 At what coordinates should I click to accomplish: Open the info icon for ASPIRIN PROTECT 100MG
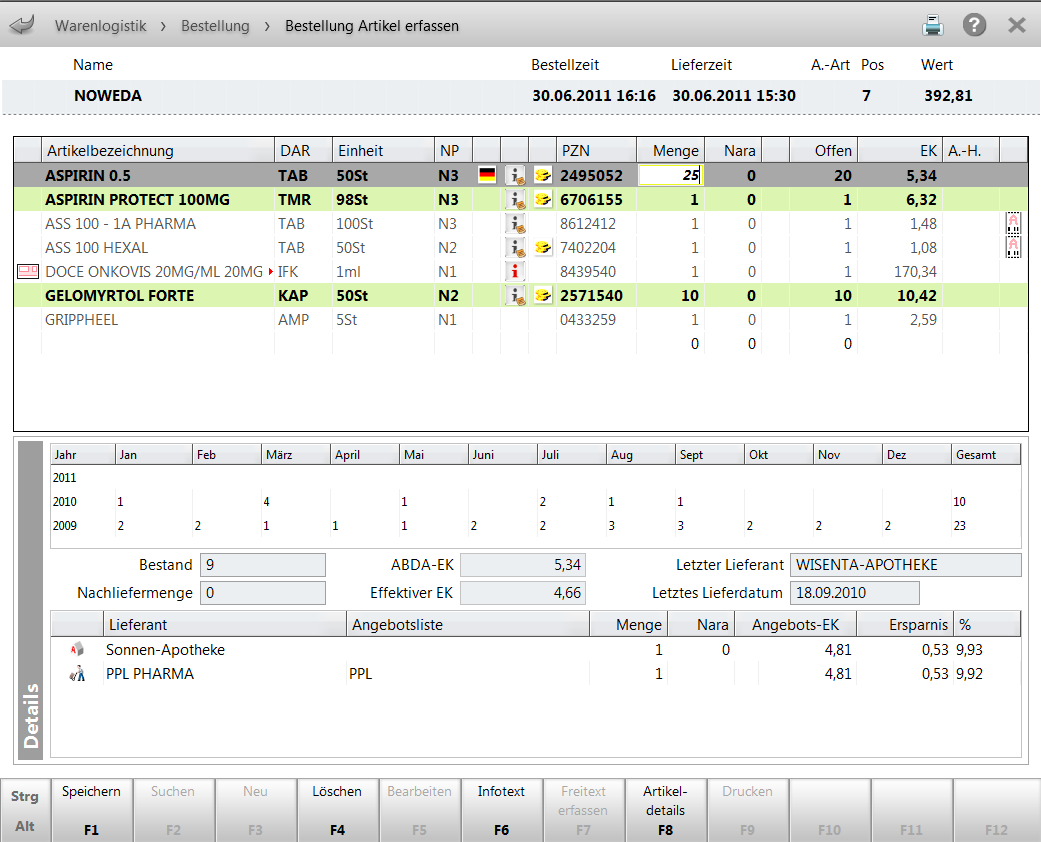515,199
